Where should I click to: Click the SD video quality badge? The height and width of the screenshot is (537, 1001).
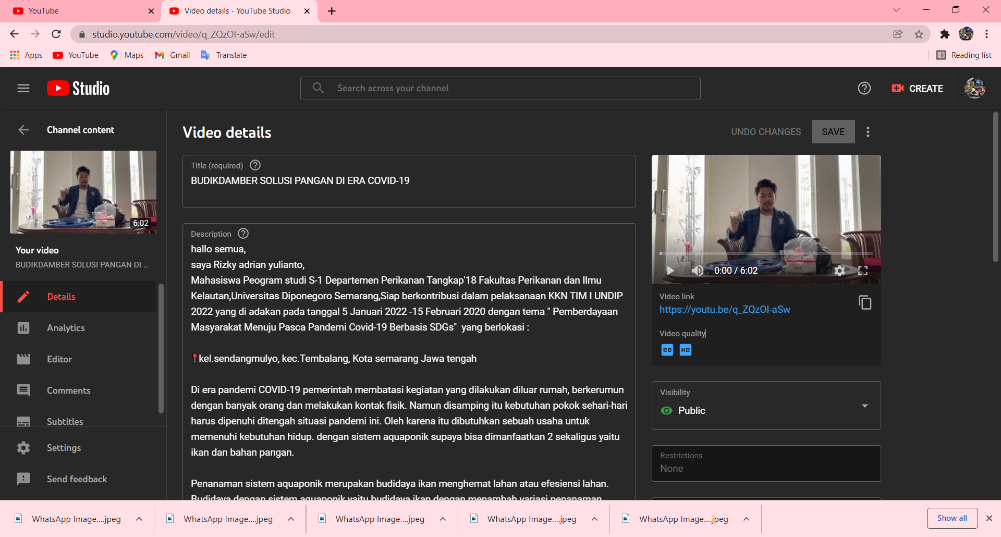coord(667,350)
